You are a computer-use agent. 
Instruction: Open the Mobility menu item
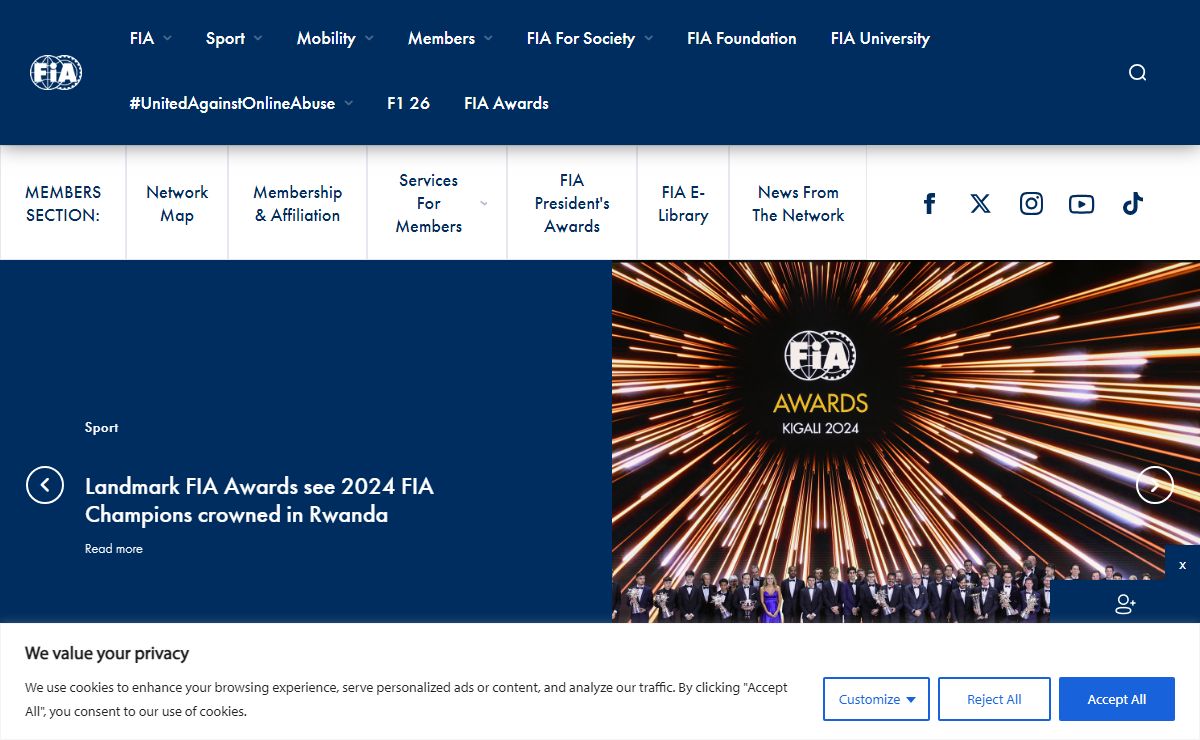point(326,38)
